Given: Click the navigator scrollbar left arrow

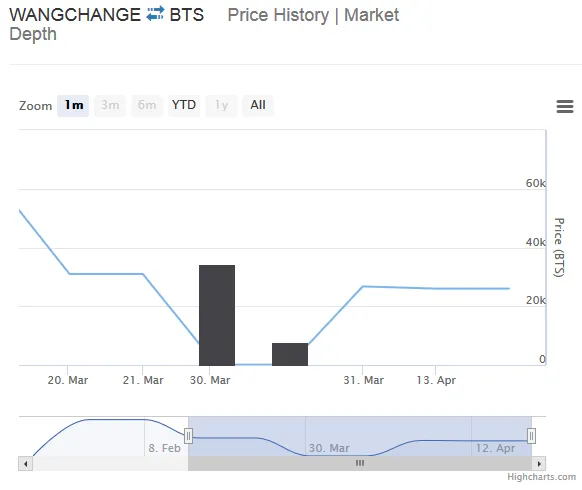Looking at the screenshot, I should tap(26, 464).
